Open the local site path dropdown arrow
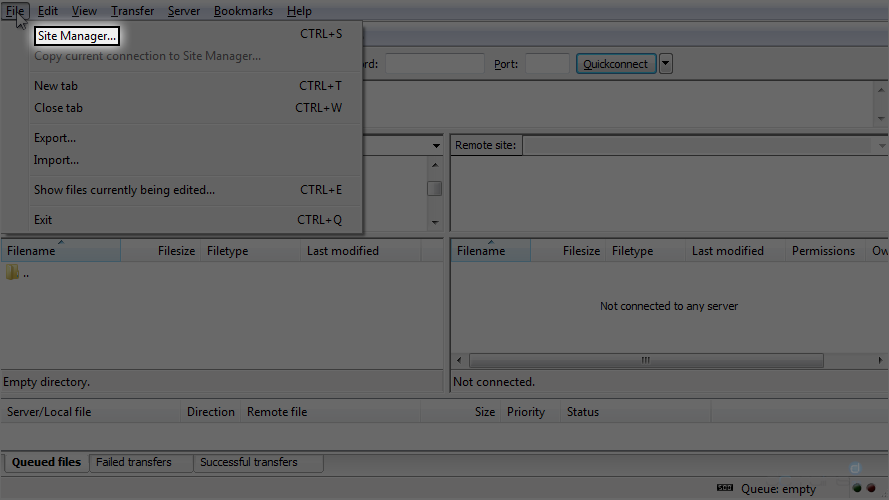Viewport: 889px width, 500px height. pyautogui.click(x=435, y=146)
